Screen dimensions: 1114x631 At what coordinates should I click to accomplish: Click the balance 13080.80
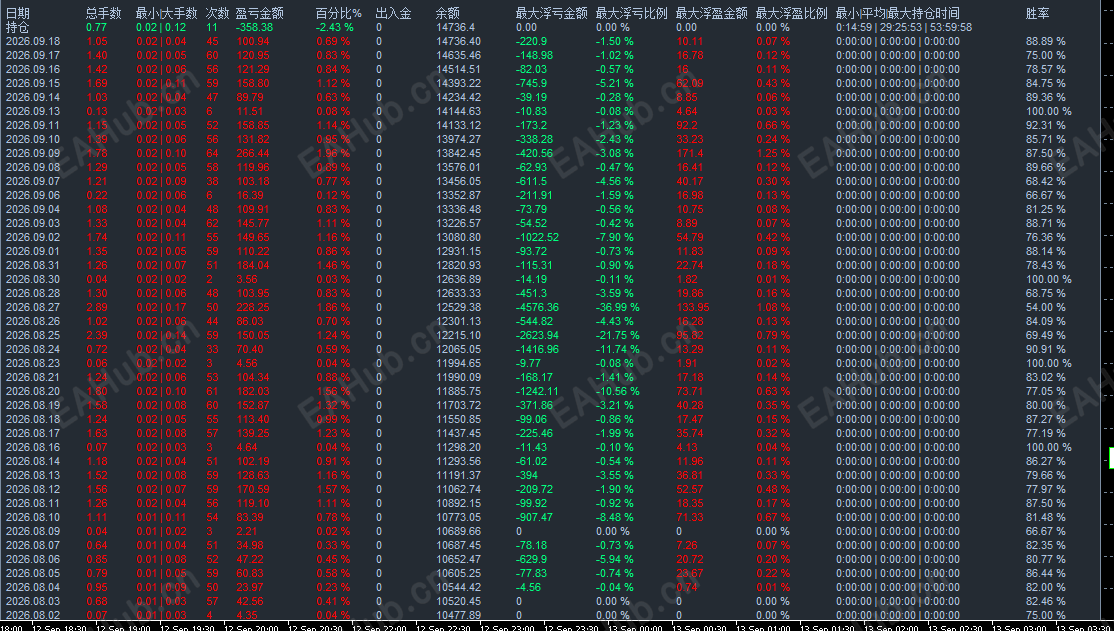pyautogui.click(x=458, y=237)
